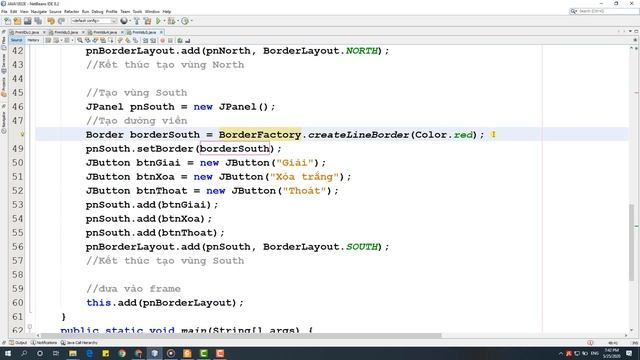Click the taskbar search icon

tap(24, 353)
